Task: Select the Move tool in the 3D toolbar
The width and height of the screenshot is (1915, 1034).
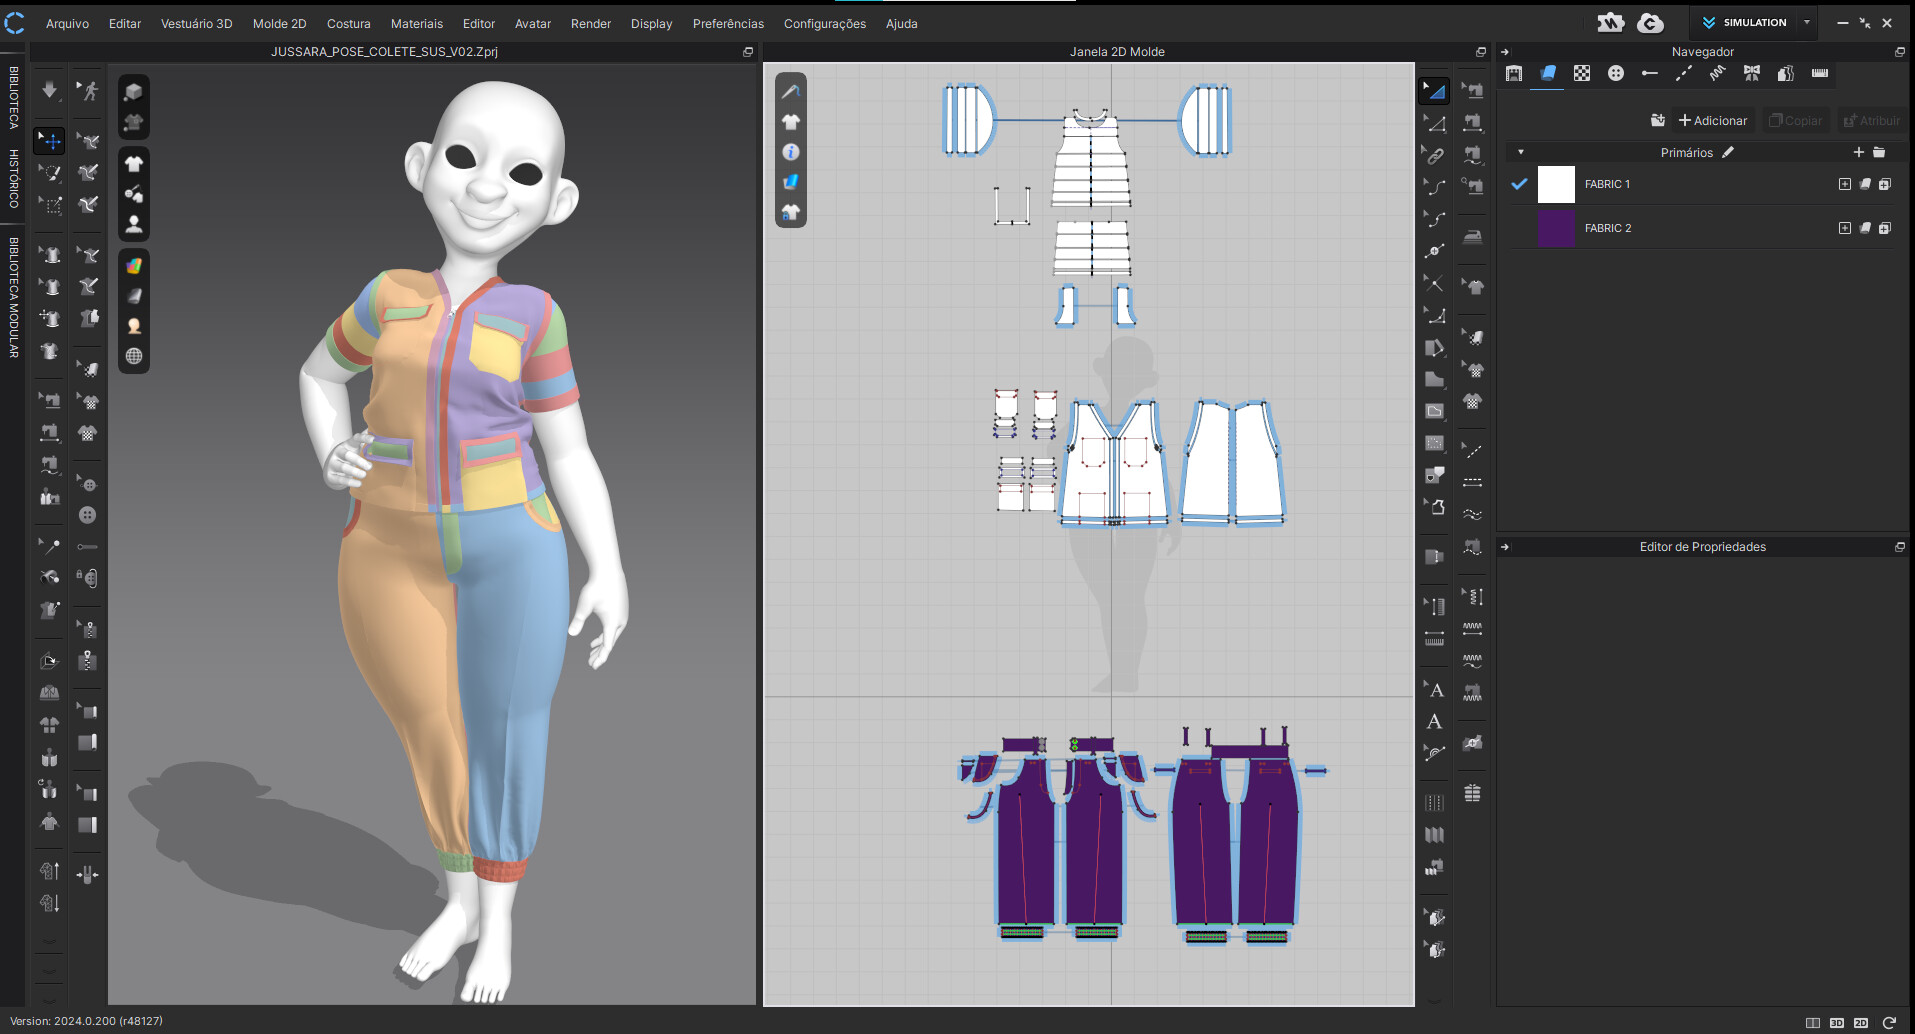Action: 48,141
